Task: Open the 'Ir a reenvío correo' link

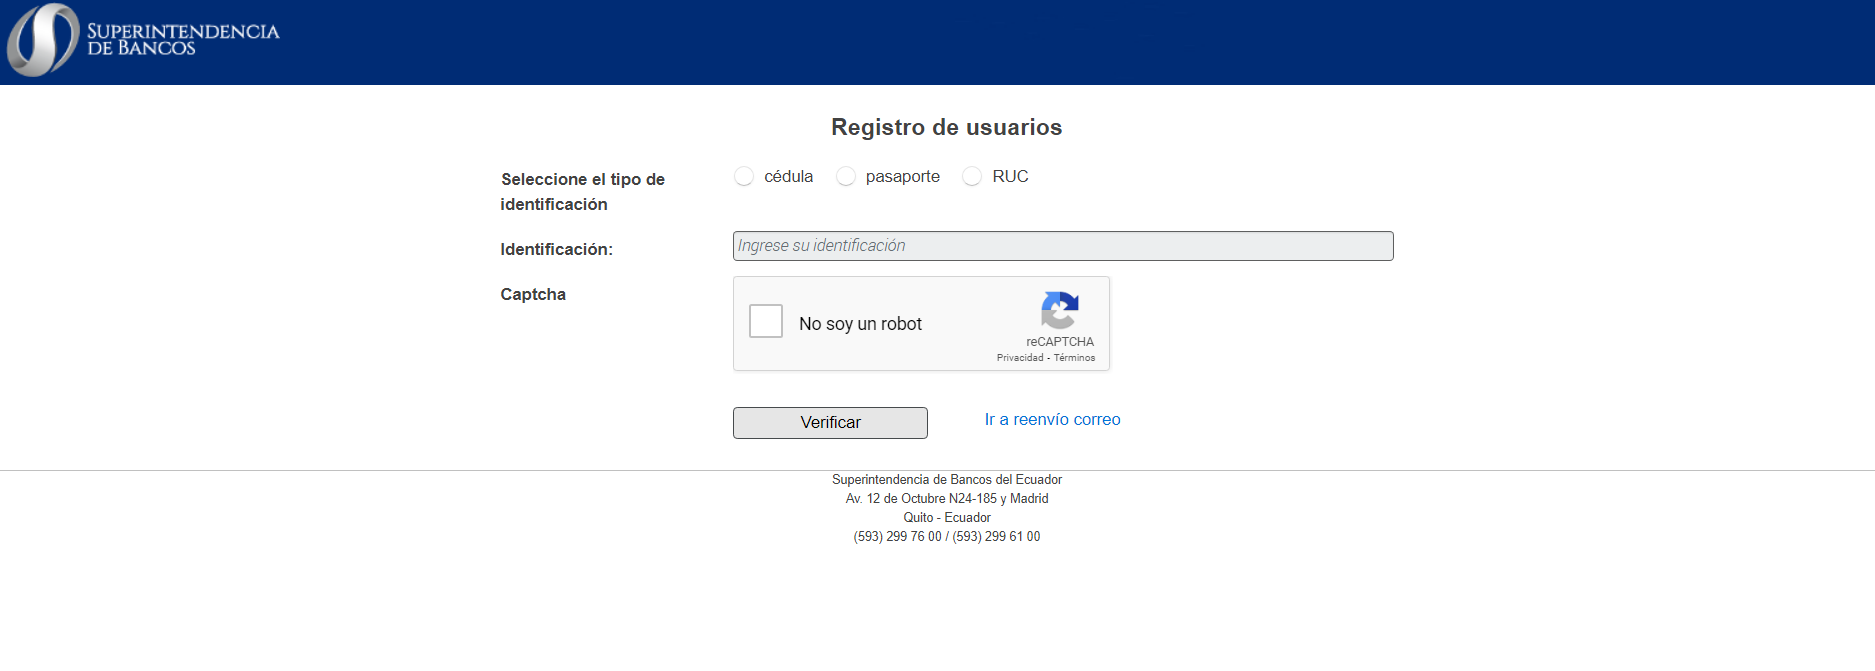Action: click(x=1052, y=420)
